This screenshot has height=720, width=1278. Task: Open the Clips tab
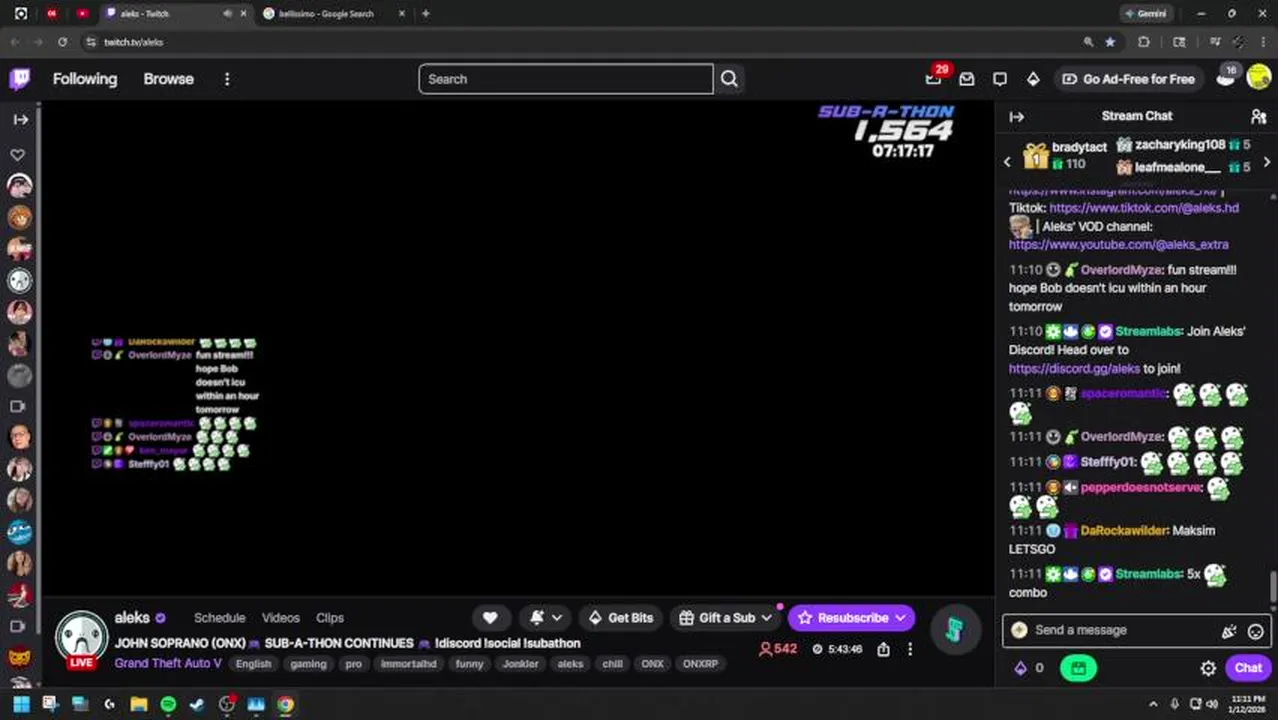point(330,618)
